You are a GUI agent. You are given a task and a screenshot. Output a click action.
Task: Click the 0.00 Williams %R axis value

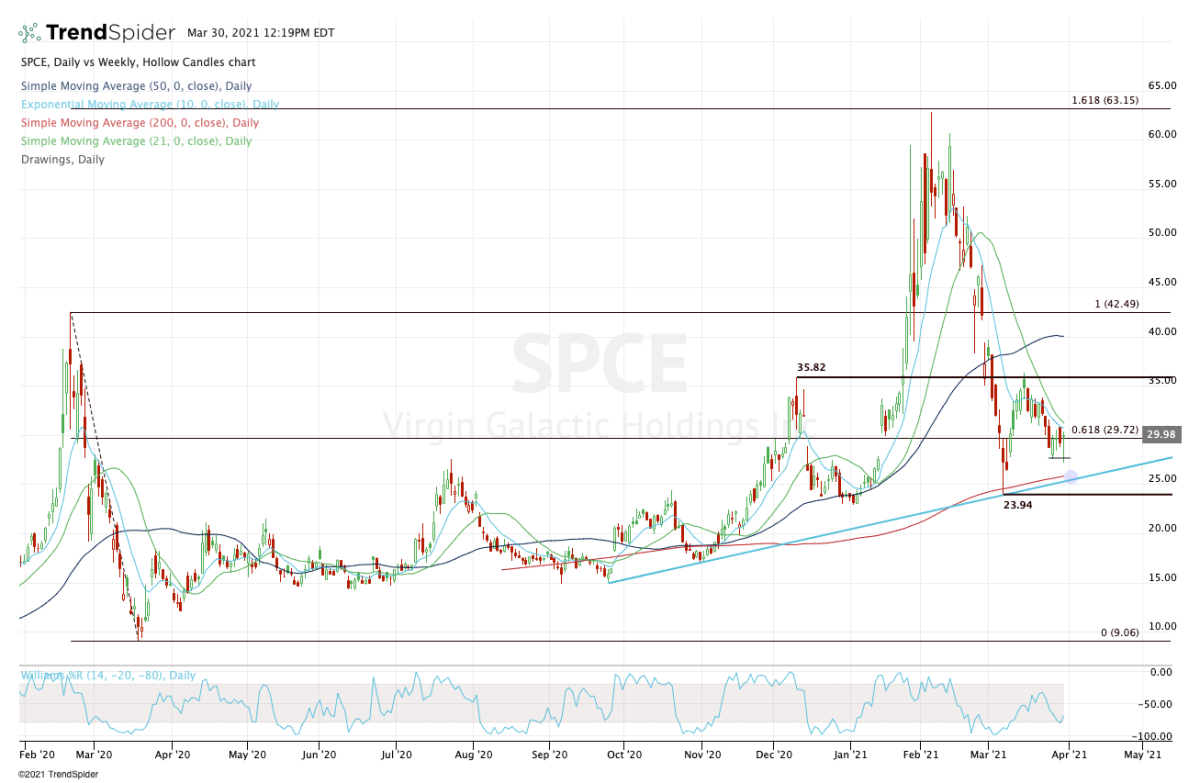(1163, 672)
